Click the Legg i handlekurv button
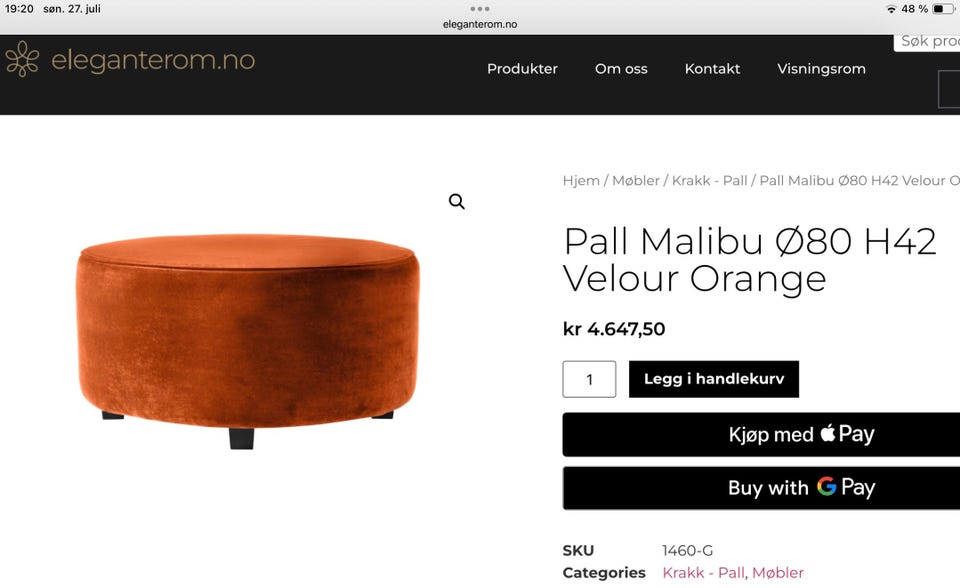This screenshot has height=588, width=960. pyautogui.click(x=714, y=379)
